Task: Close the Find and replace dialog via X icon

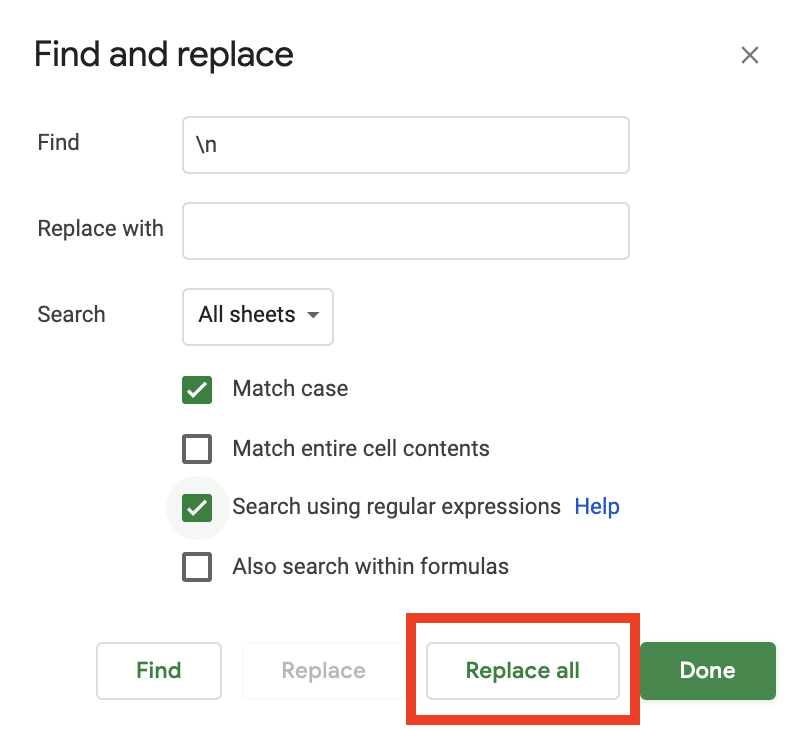Action: click(750, 55)
